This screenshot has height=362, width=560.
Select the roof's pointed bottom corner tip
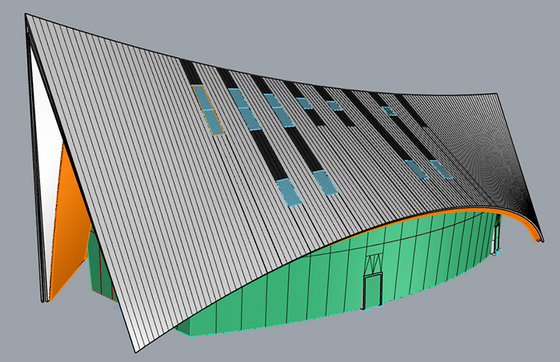tap(136, 351)
